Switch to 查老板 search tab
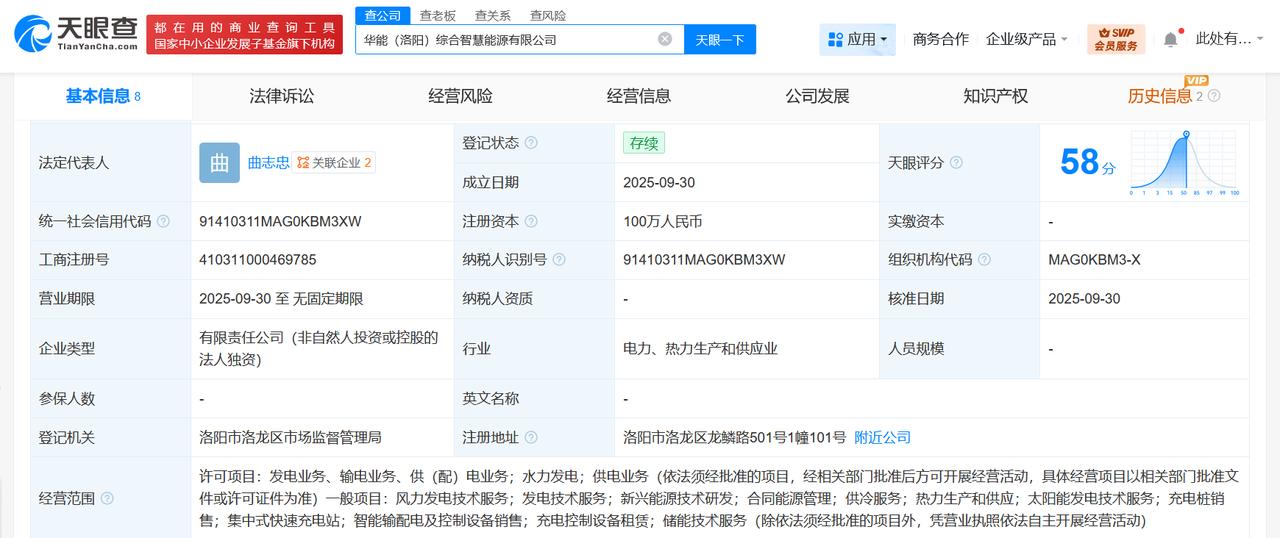The height and width of the screenshot is (538, 1280). tap(437, 15)
